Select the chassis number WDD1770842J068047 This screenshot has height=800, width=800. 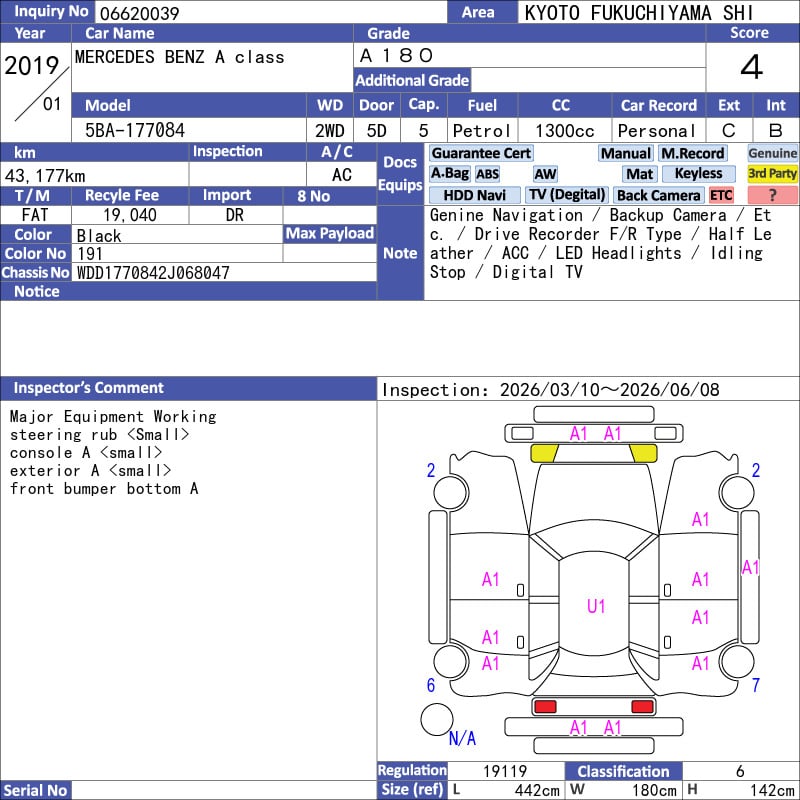153,273
